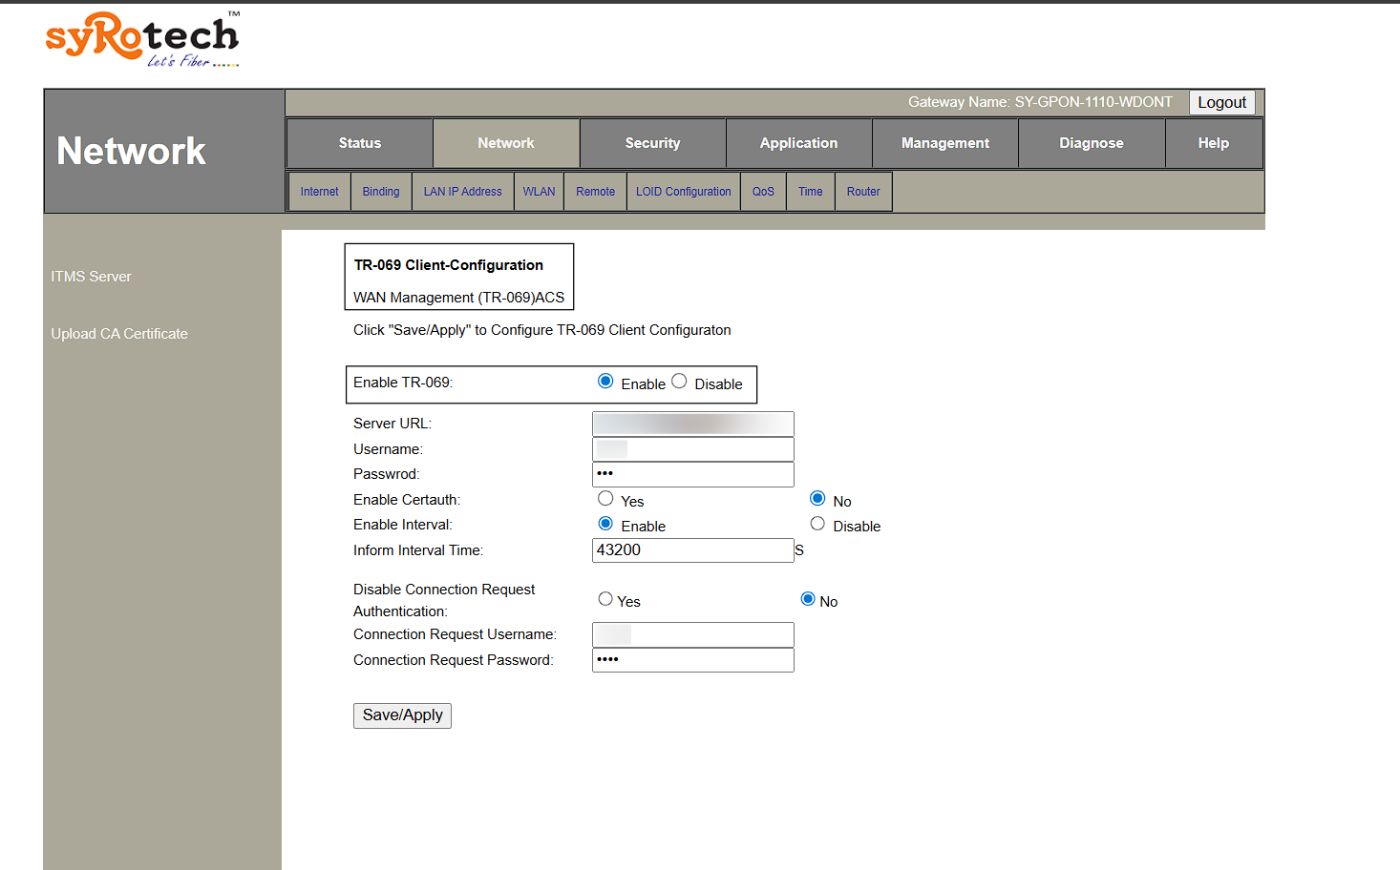
Task: Open the Security tab
Action: [x=652, y=142]
